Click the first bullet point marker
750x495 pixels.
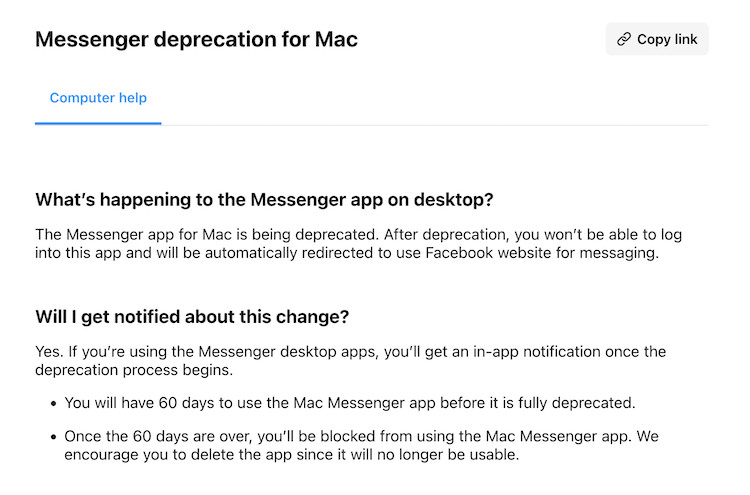(x=53, y=404)
